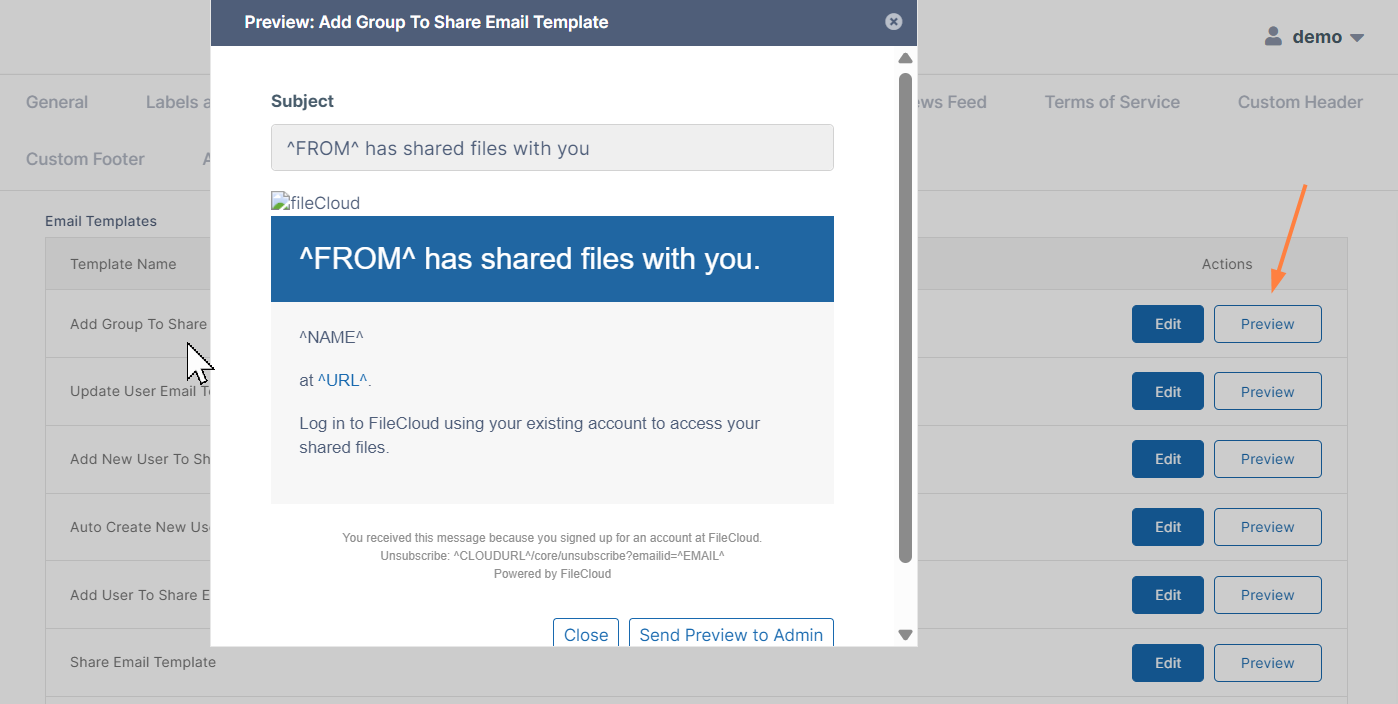Open the Custom Header tab
The width and height of the screenshot is (1398, 704).
point(1300,102)
